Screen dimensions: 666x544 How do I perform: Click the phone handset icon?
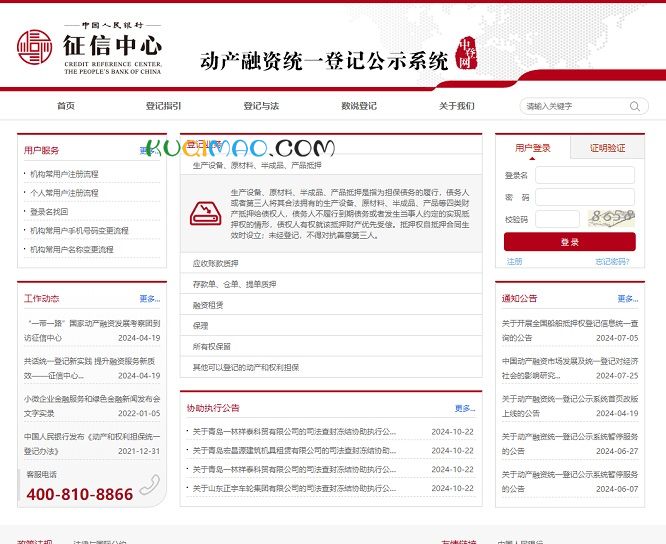150,485
